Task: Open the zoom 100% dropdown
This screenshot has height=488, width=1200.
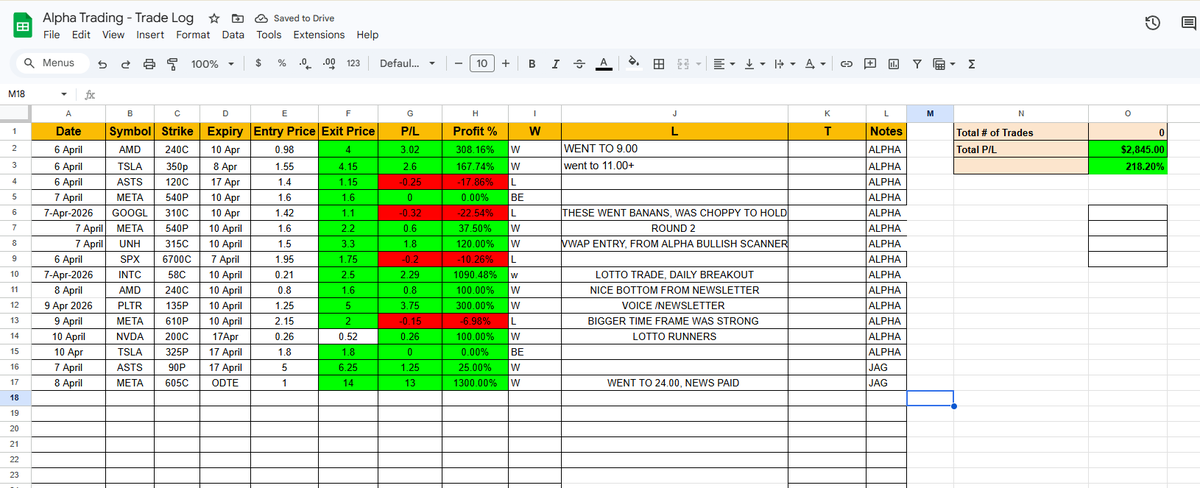Action: pyautogui.click(x=213, y=63)
